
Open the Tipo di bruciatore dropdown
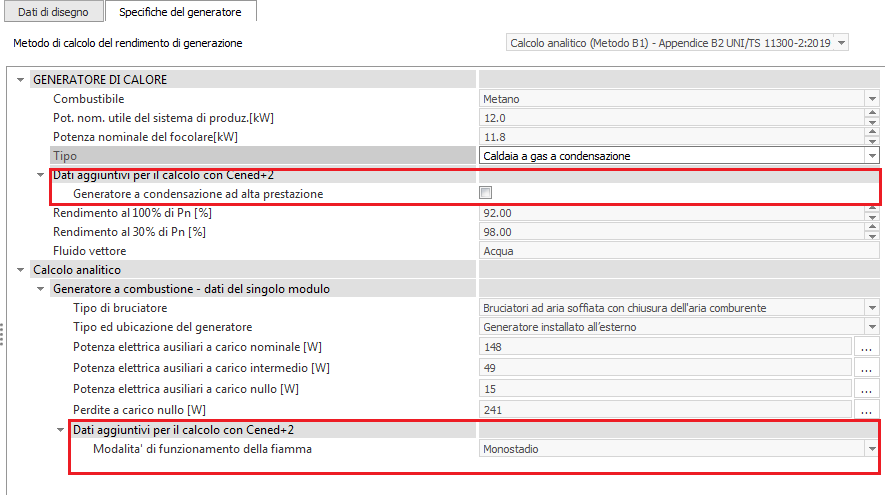(x=872, y=308)
